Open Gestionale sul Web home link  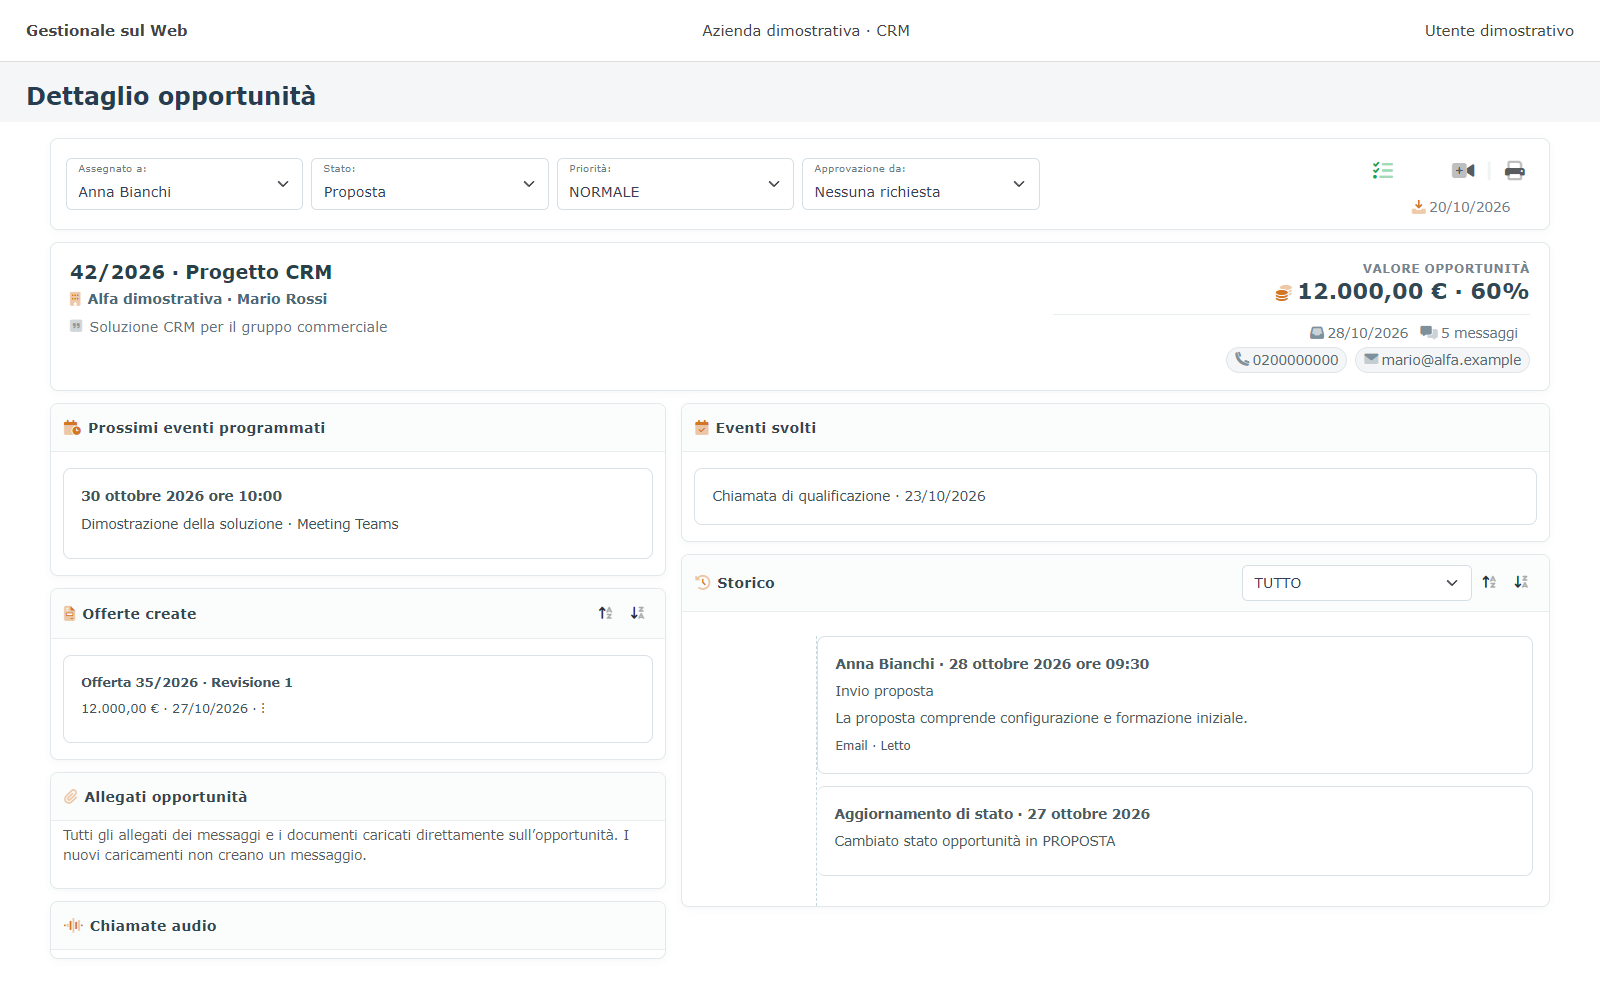[x=107, y=31]
